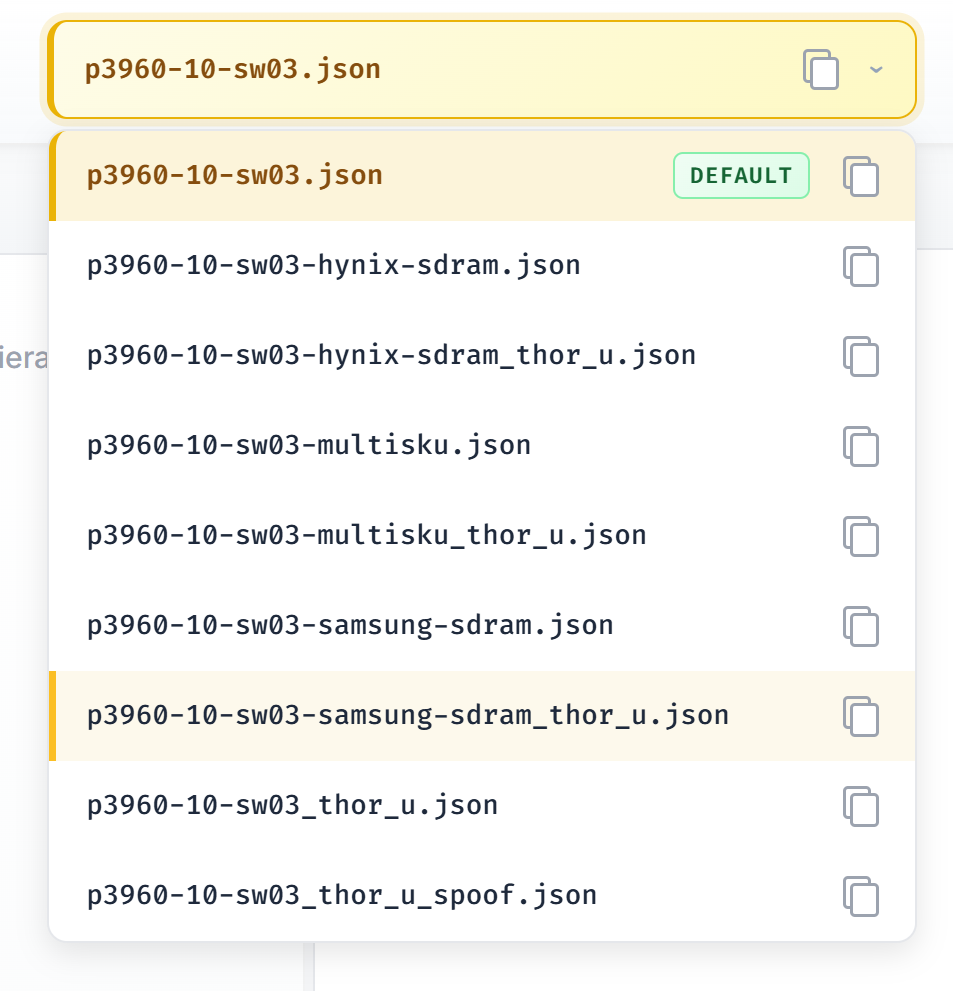Copy p3960-10-sw03-samsung-sdram_thor_u.json name

pos(861,717)
